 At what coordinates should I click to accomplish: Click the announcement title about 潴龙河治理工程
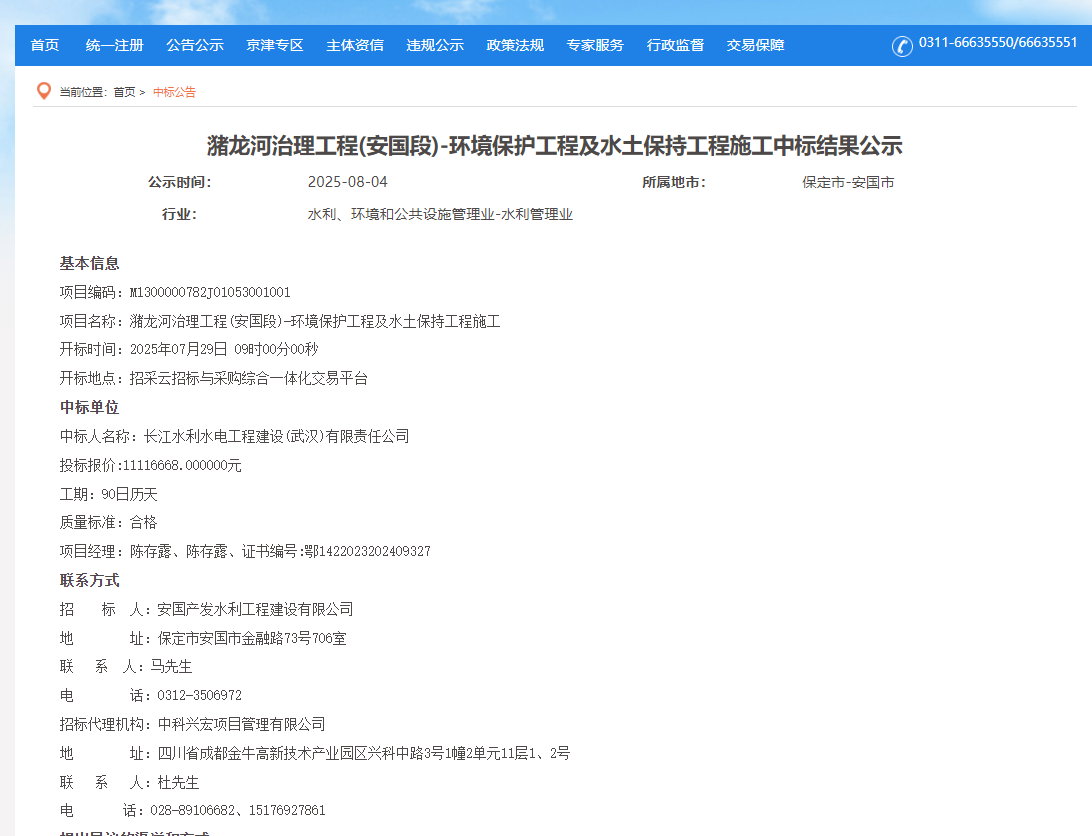(546, 146)
